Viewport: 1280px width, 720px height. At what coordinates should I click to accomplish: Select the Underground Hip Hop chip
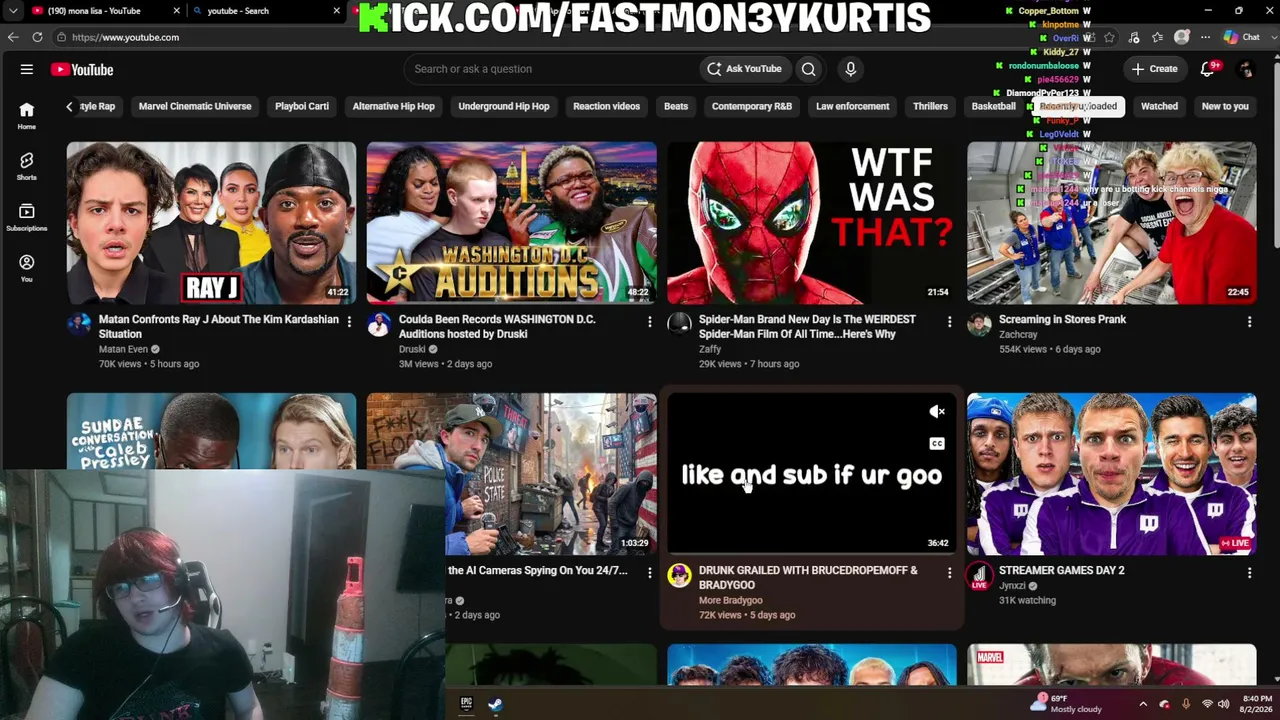(x=504, y=106)
